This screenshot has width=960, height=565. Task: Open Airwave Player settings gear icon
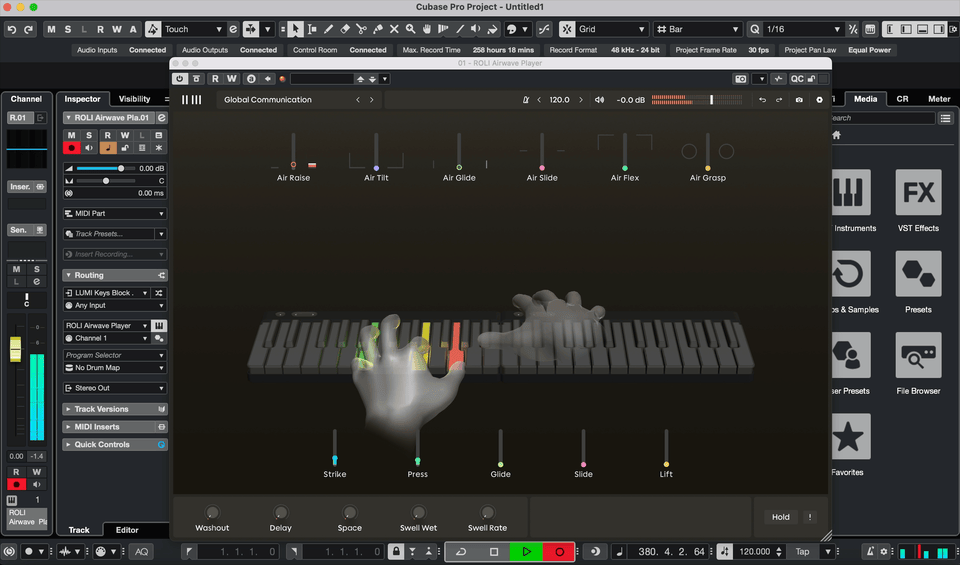pos(819,100)
